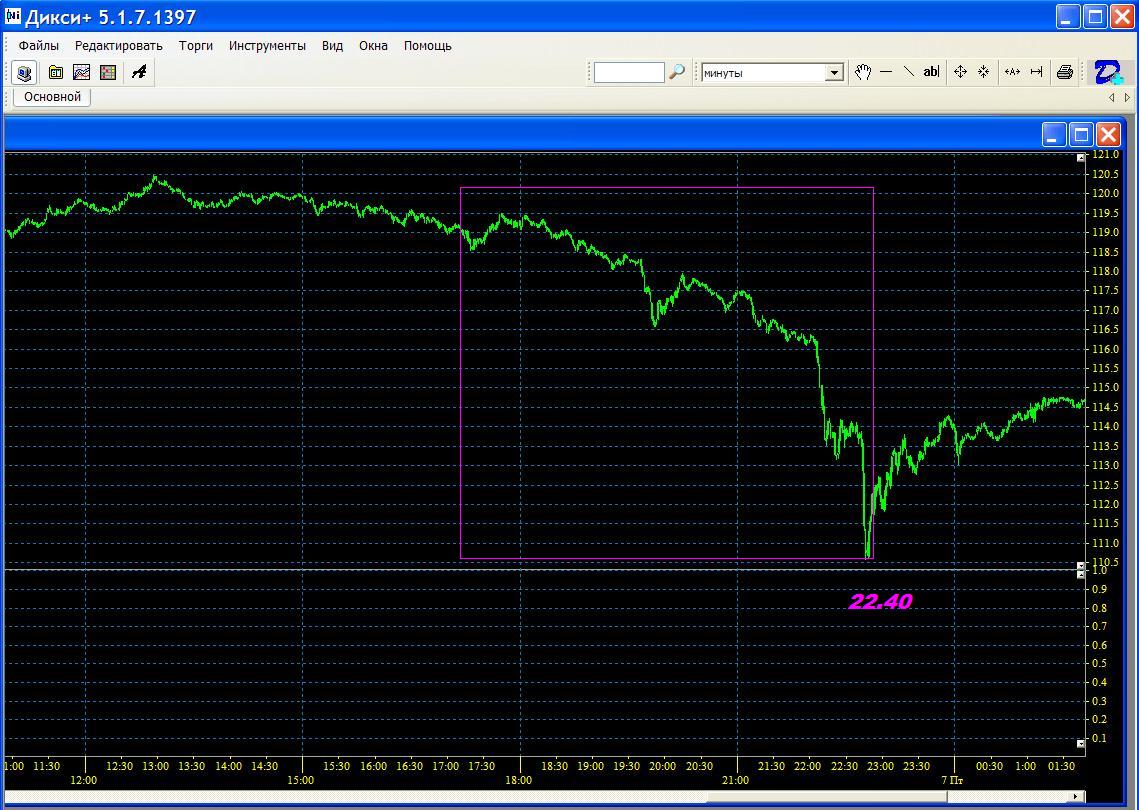
Task: Click the 20:30 time label
Action: [699, 766]
